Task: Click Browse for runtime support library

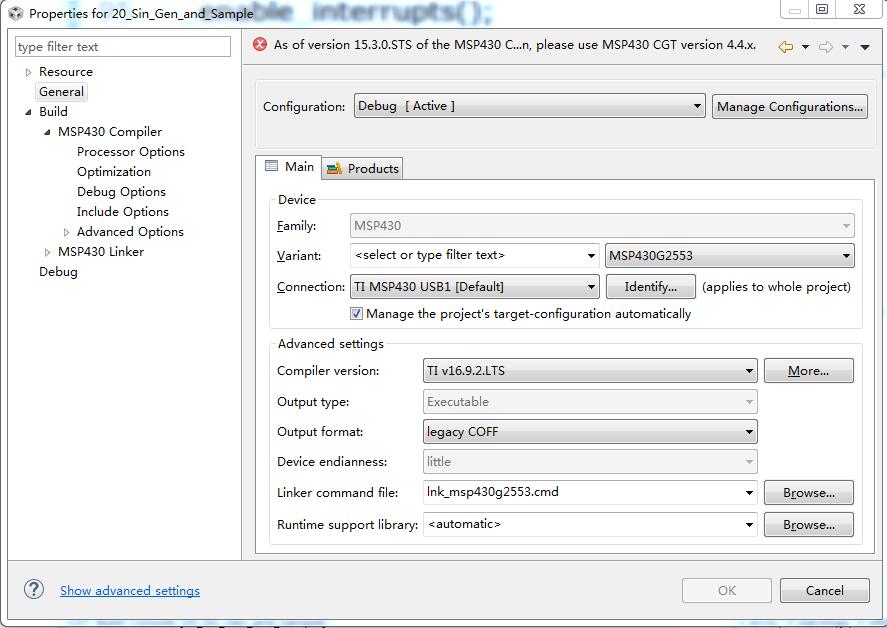Action: point(808,524)
